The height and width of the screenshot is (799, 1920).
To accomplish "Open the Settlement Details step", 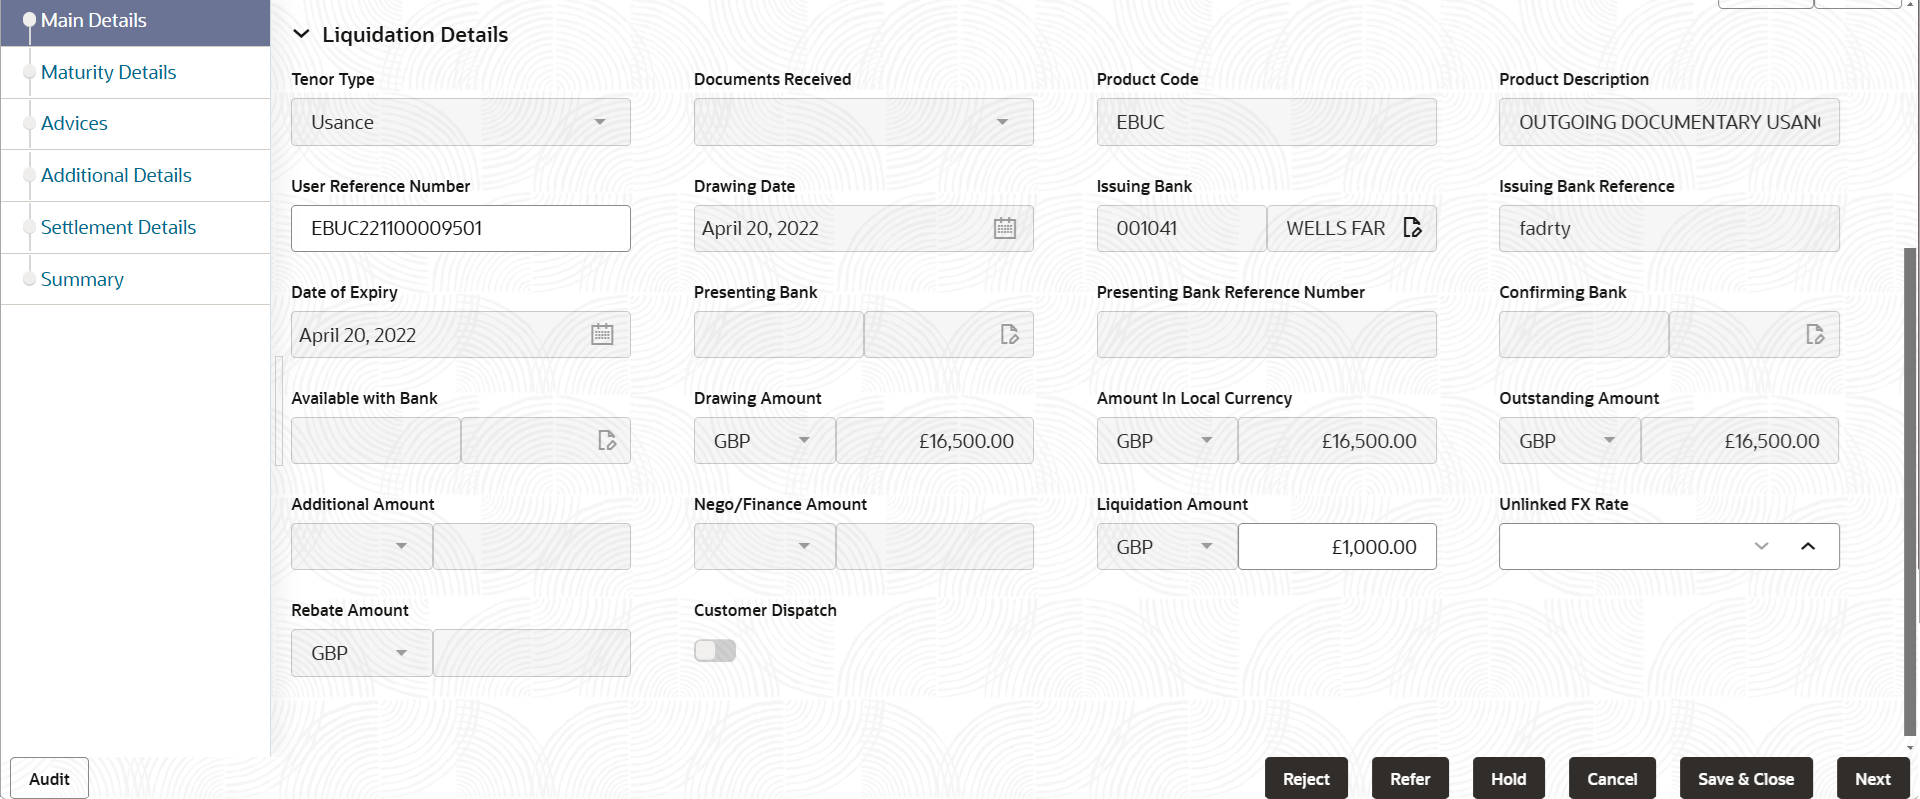I will (x=118, y=227).
